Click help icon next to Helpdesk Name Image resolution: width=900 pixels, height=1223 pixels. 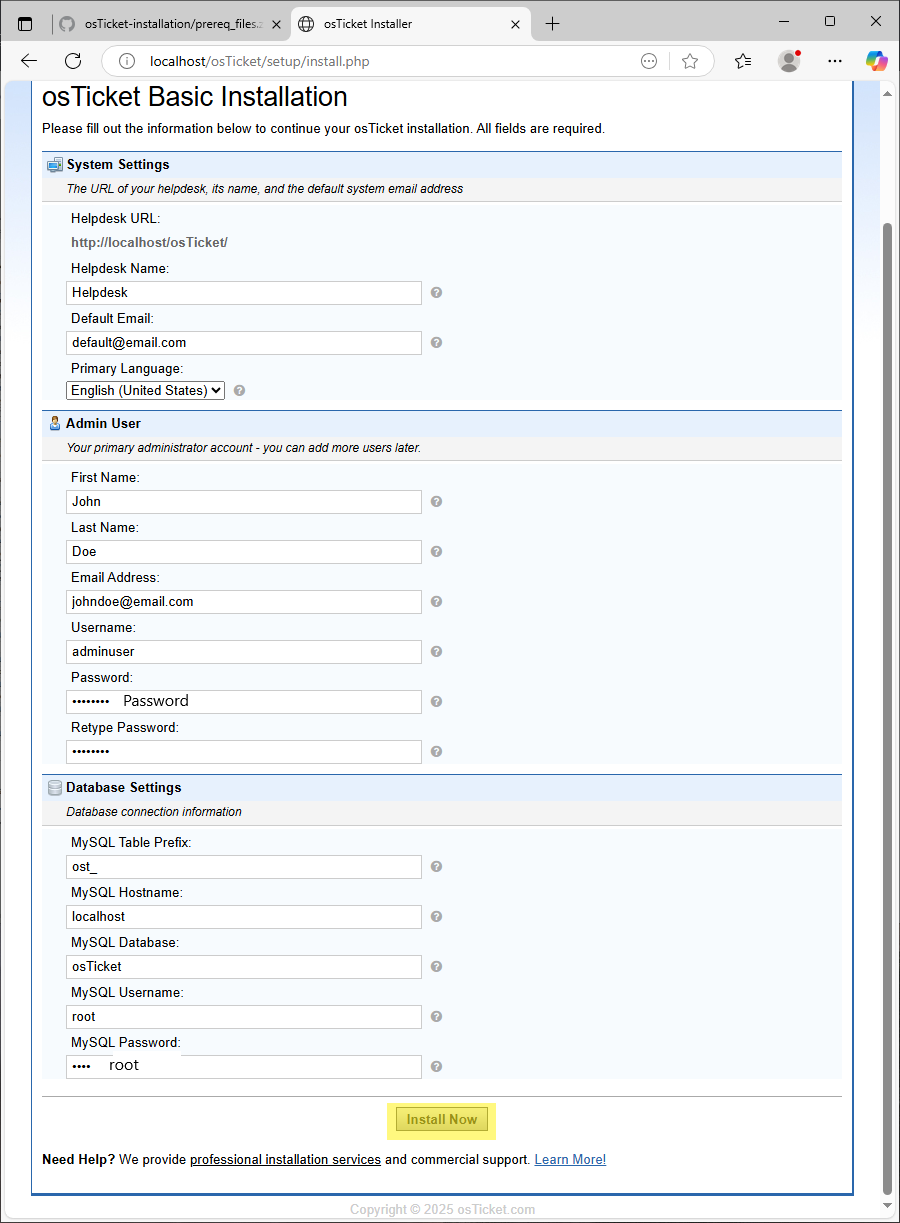tap(436, 293)
